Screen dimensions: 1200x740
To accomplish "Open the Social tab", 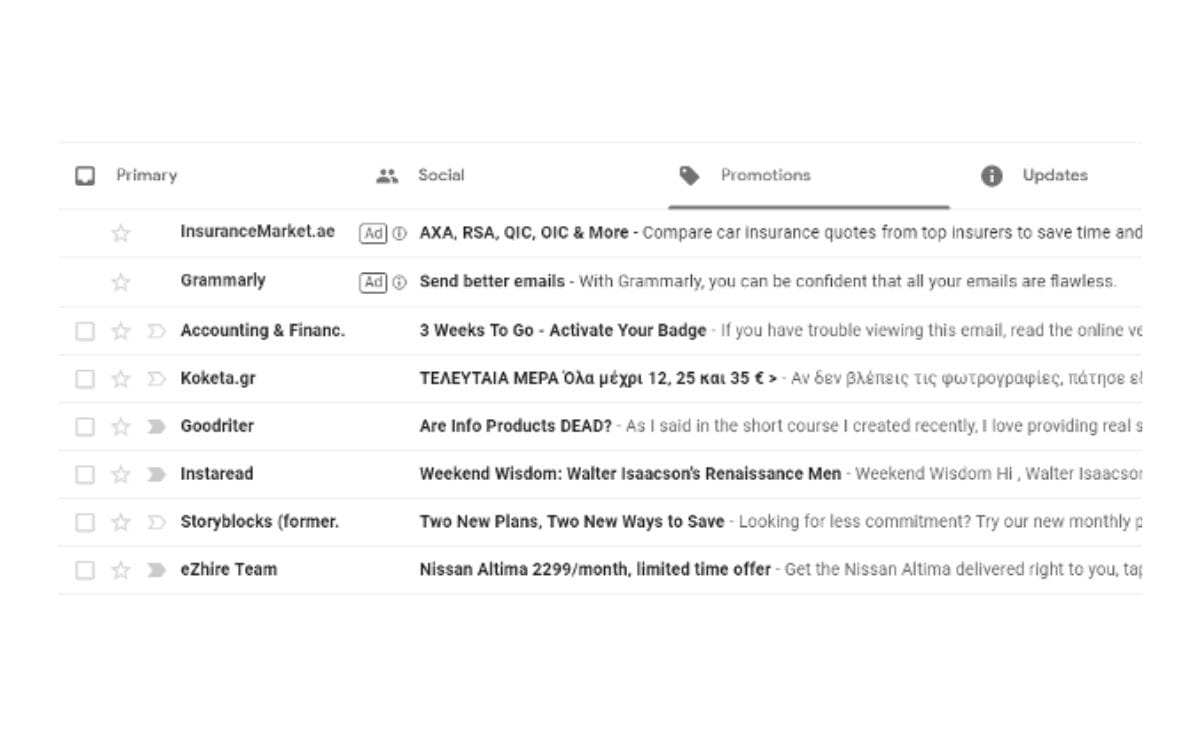I will pos(440,176).
